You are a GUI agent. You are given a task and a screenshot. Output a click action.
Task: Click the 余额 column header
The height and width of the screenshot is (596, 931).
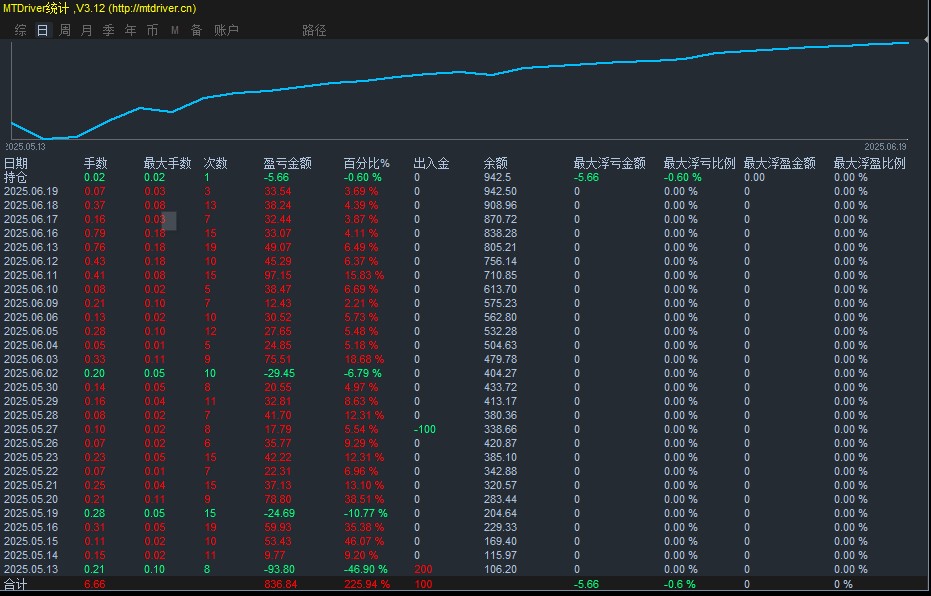[496, 163]
